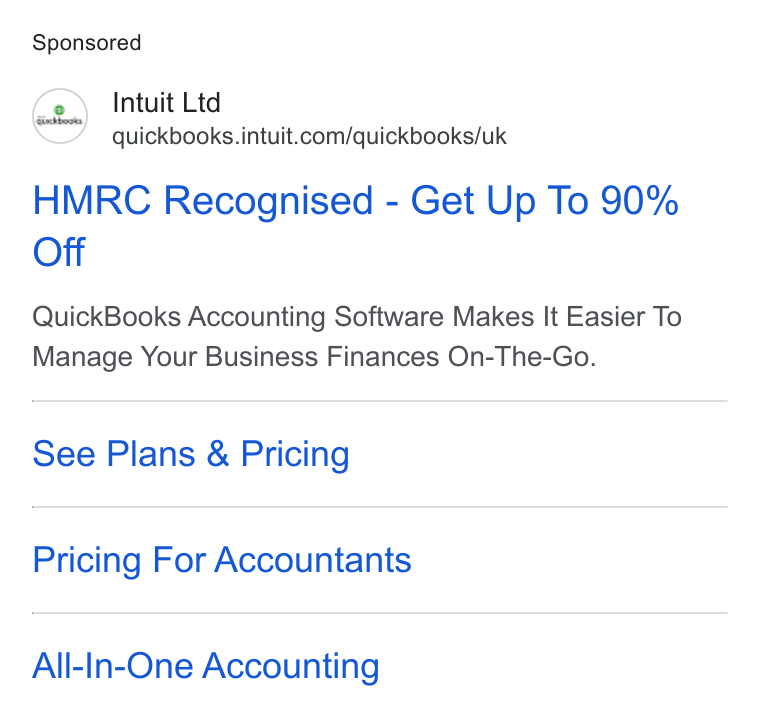This screenshot has height=718, width=760.
Task: Open See Plans & Pricing sitelink
Action: coord(190,454)
